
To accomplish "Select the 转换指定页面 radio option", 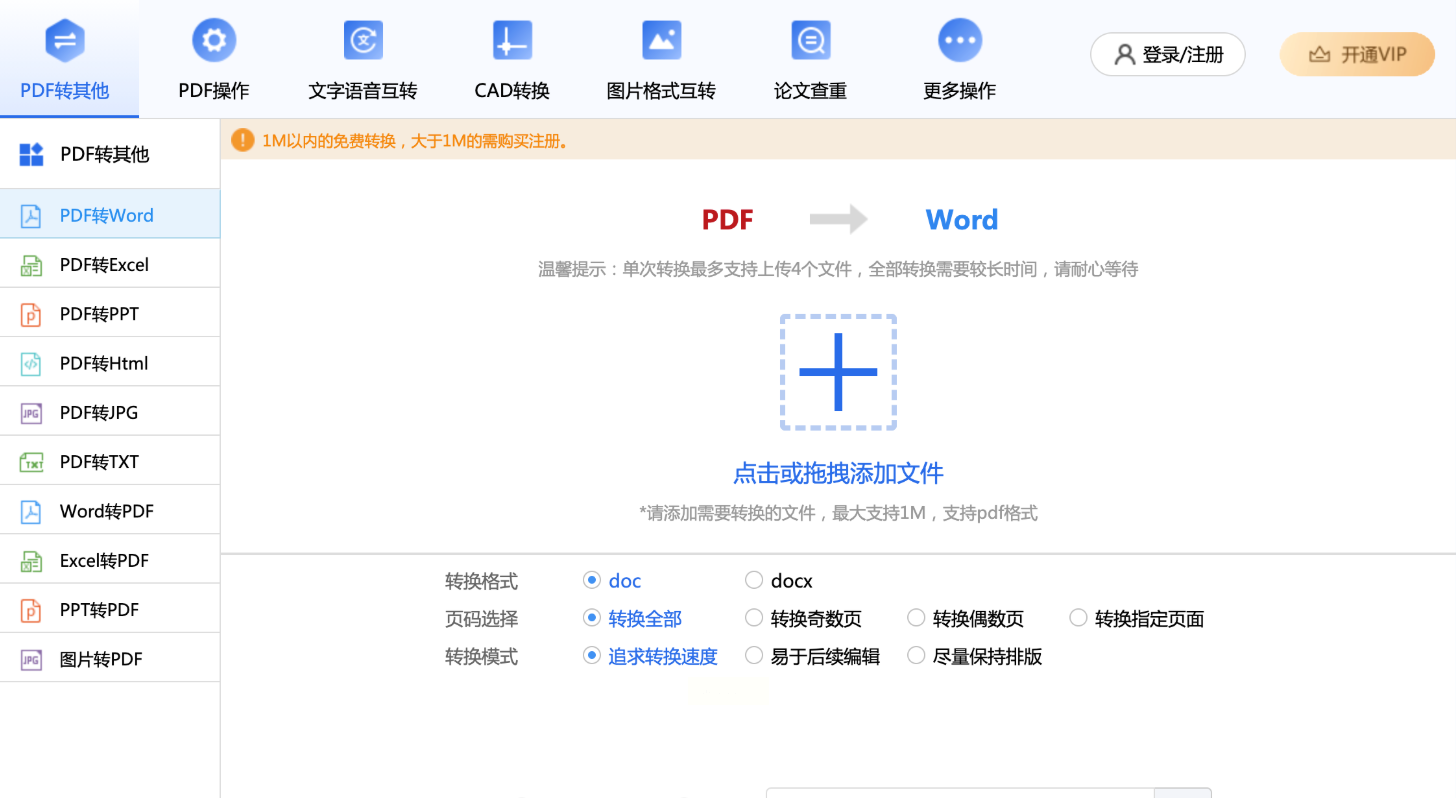I will tap(1078, 618).
